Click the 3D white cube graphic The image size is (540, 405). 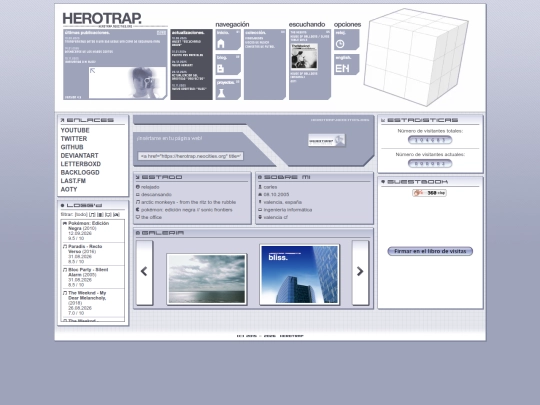pyautogui.click(x=416, y=57)
